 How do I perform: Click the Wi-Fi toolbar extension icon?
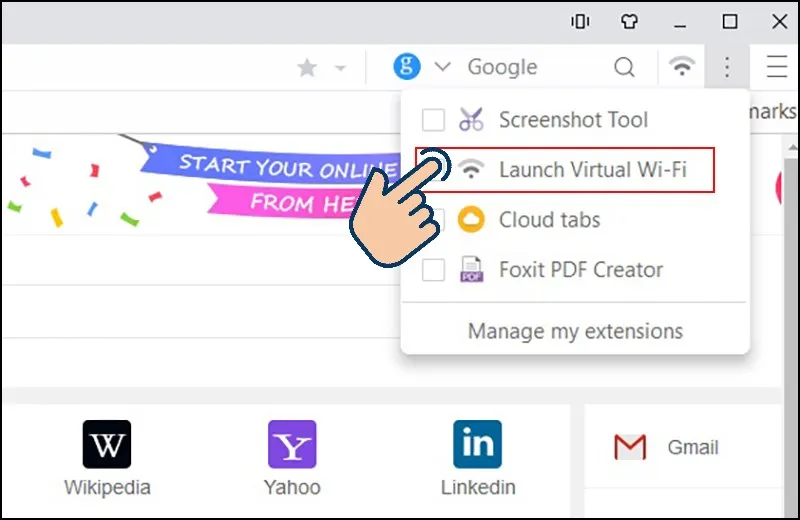[682, 66]
